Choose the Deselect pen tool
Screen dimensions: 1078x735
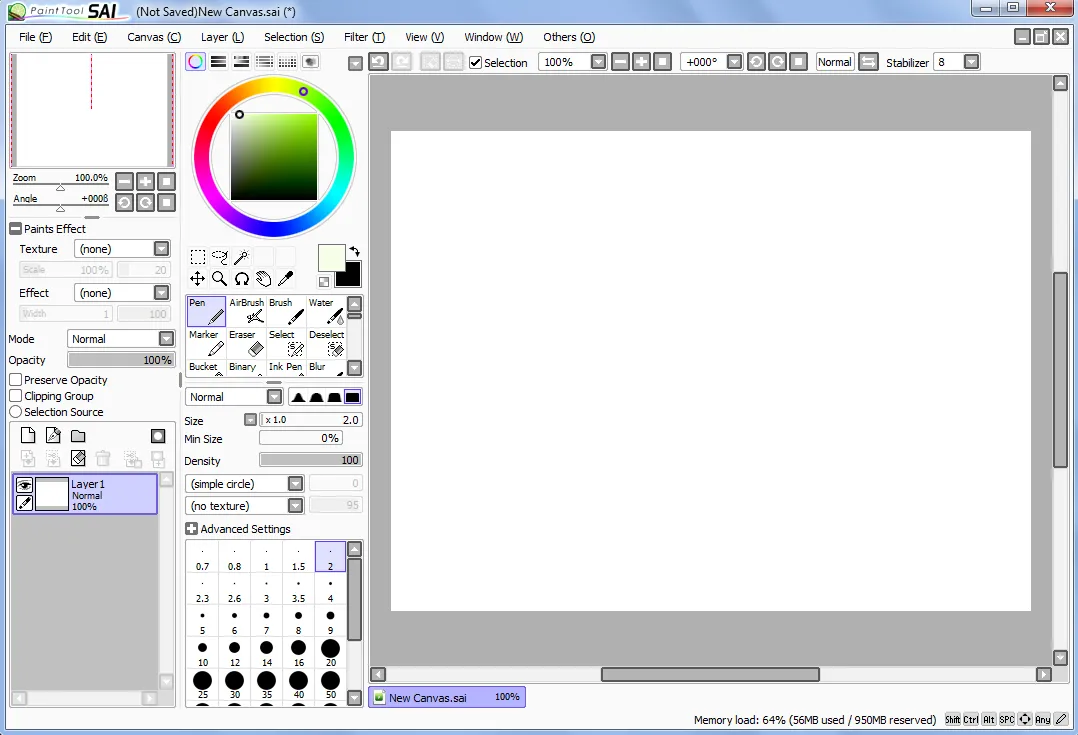pyautogui.click(x=326, y=343)
